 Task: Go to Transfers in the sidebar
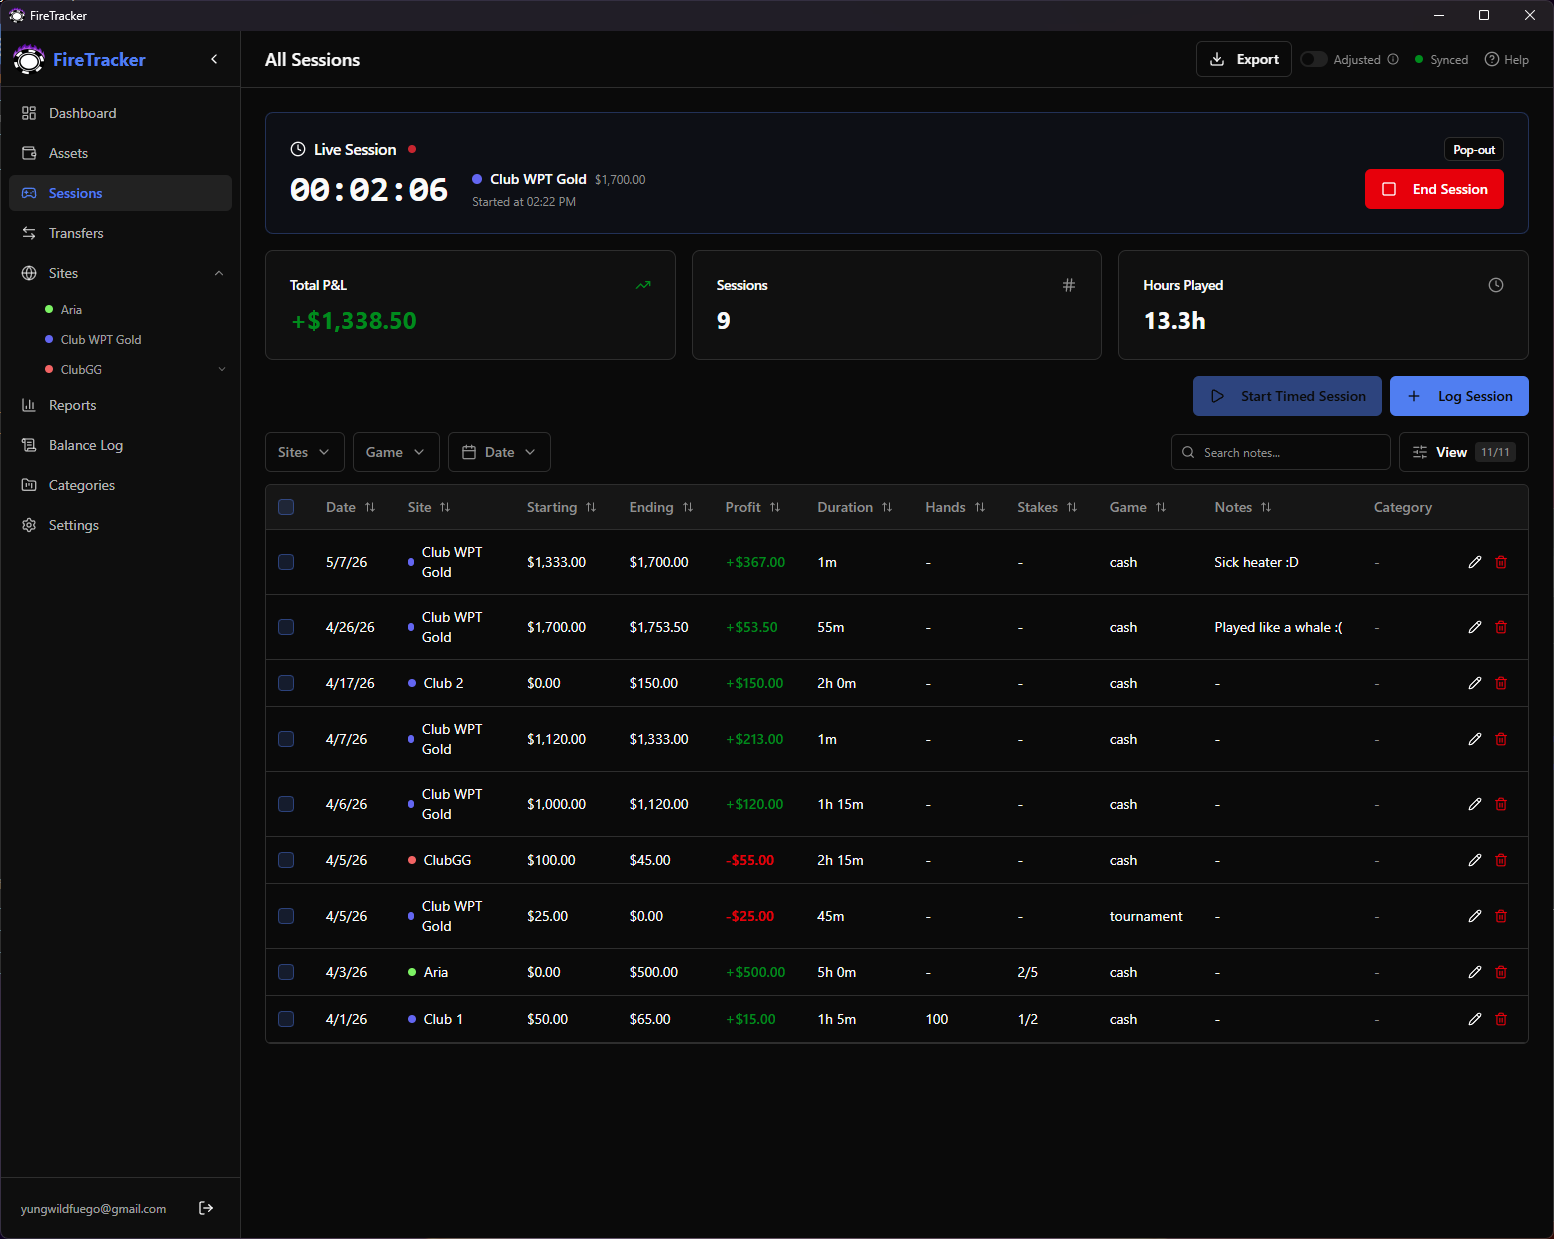pos(120,233)
